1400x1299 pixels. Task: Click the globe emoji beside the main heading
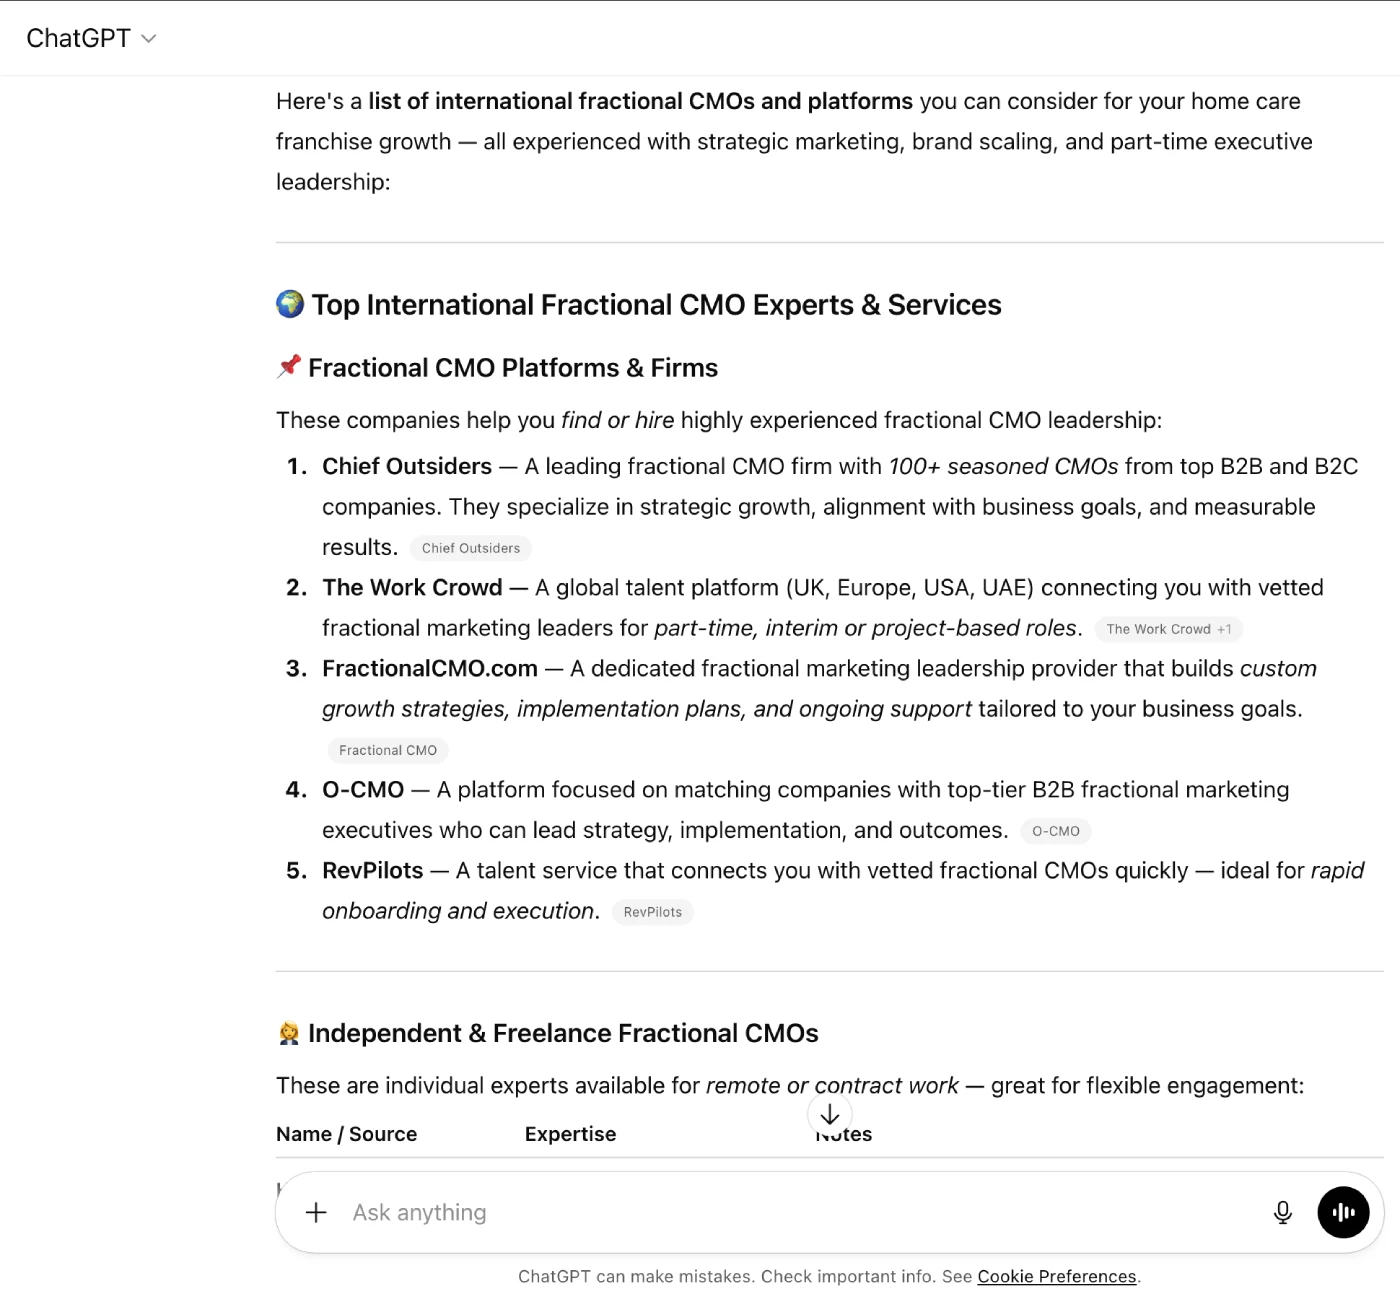[x=290, y=304]
